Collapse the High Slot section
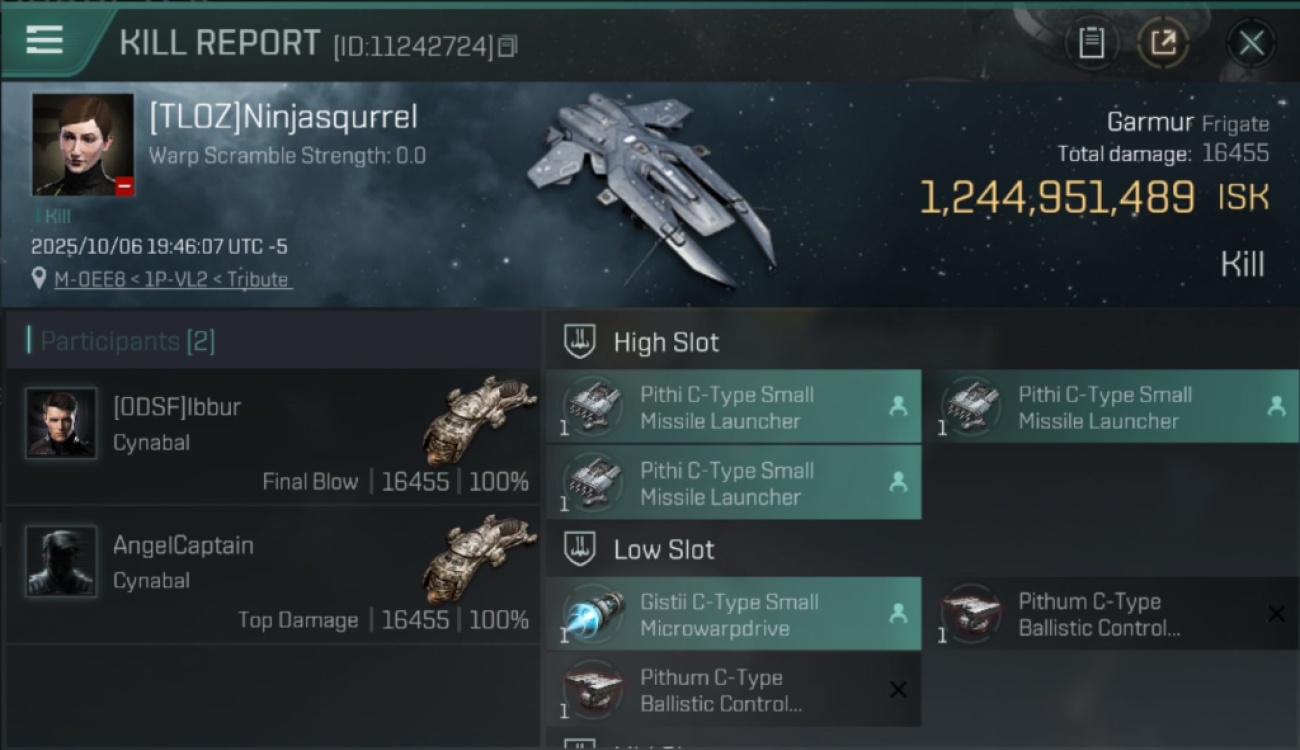 pyautogui.click(x=580, y=342)
